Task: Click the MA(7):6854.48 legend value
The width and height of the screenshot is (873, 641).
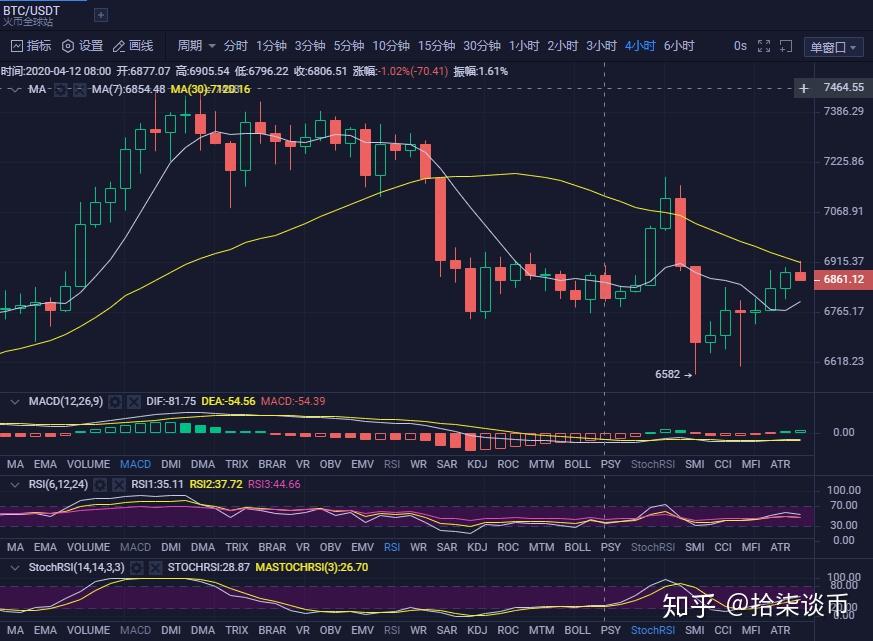Action: coord(129,90)
